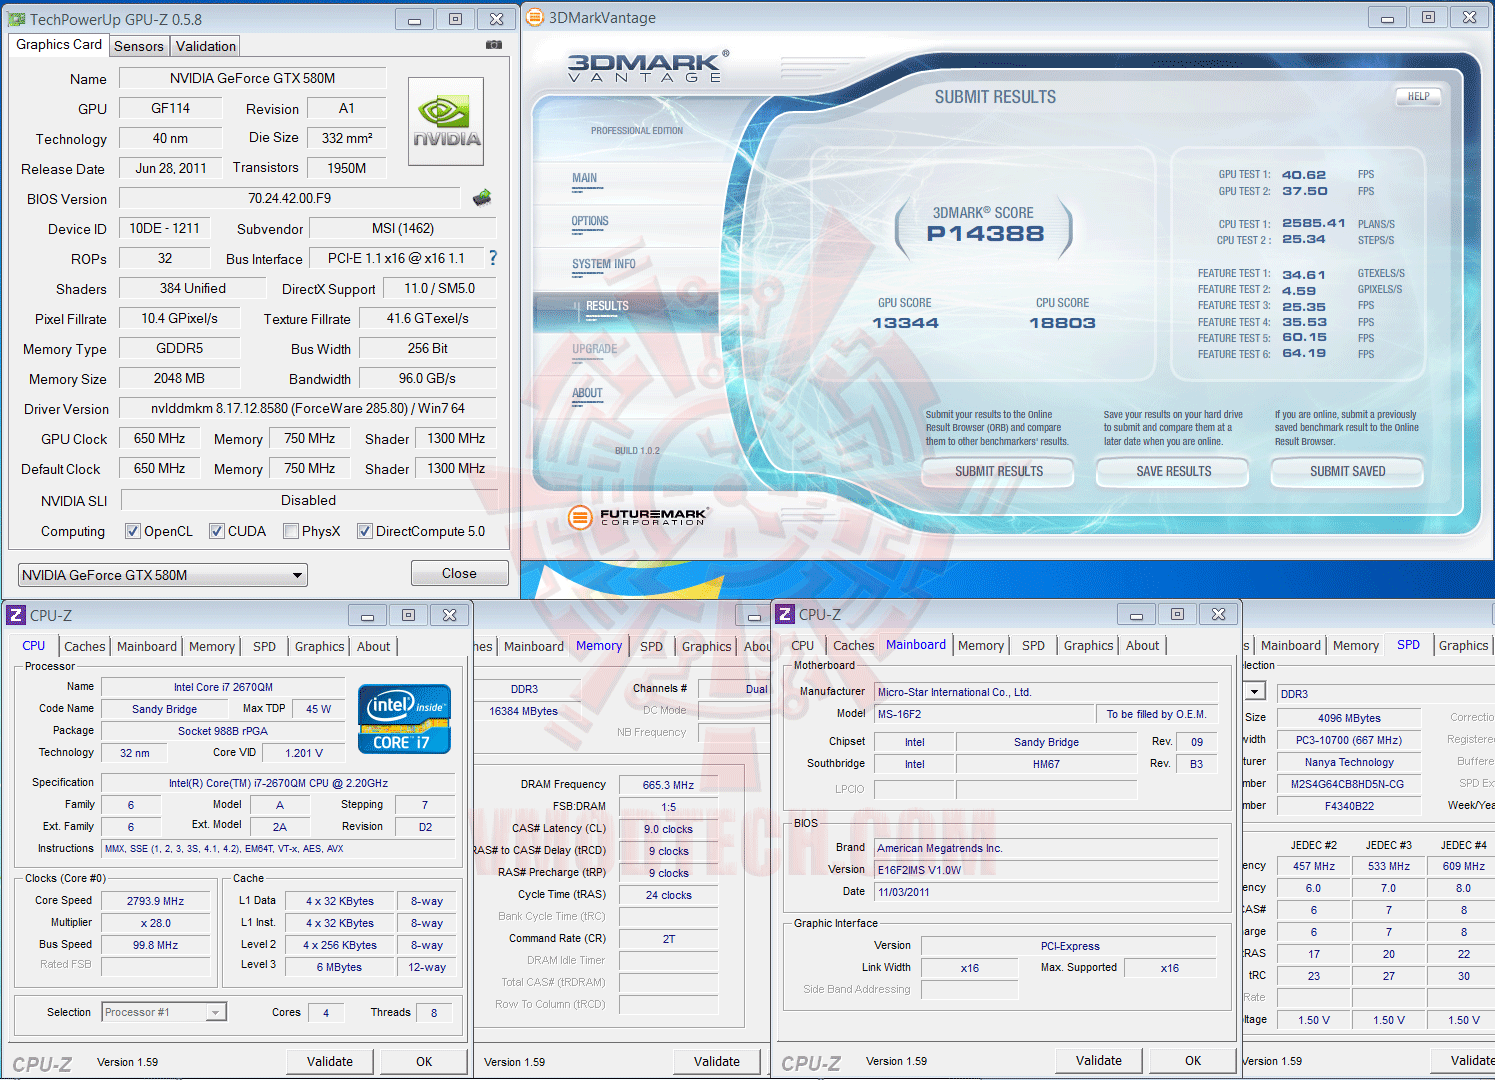
Task: Click the SUBMIT RESULTS button
Action: tap(999, 472)
